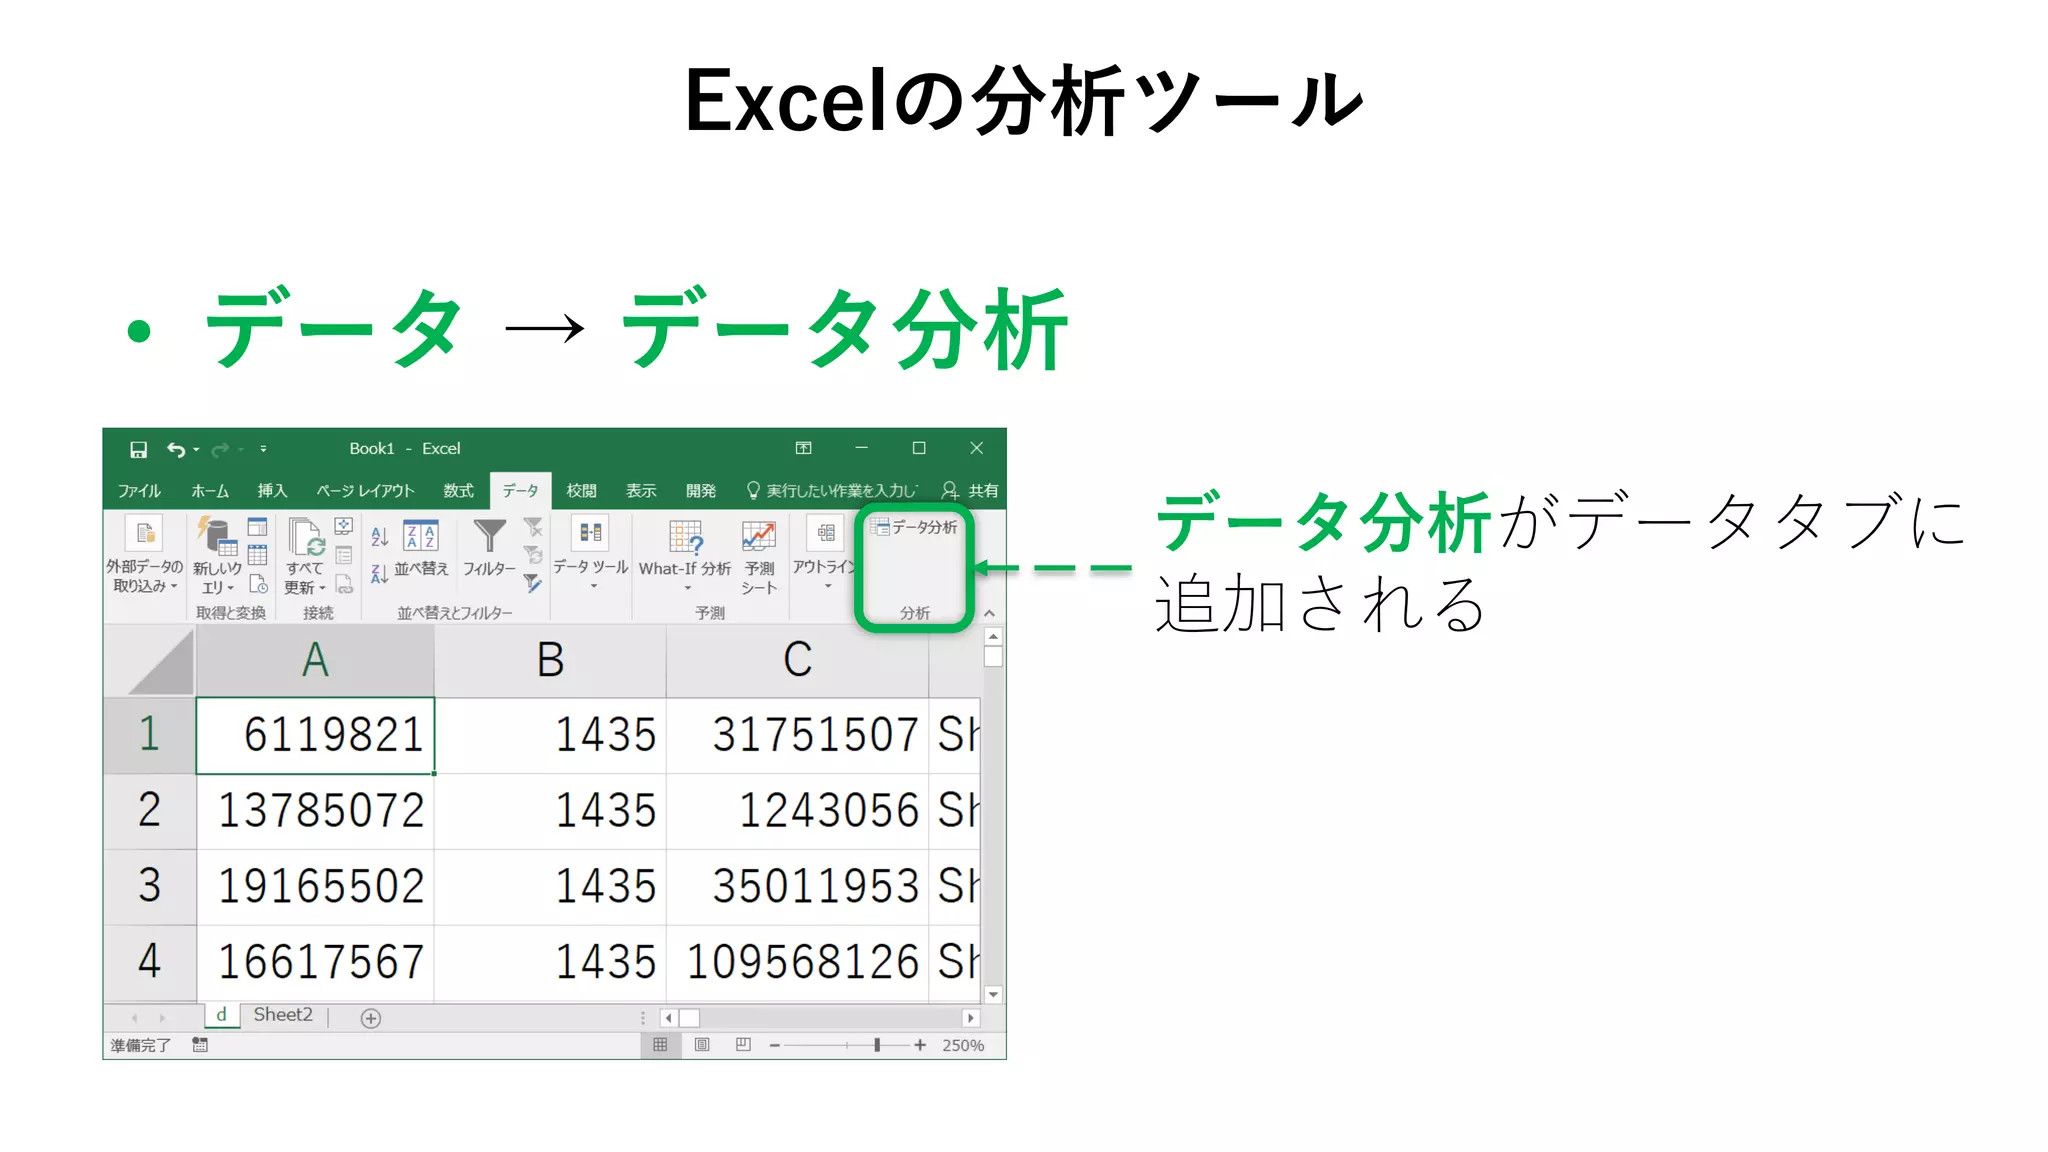Click the vertical scrollbar down arrow
This screenshot has width=2048, height=1152.
(993, 995)
